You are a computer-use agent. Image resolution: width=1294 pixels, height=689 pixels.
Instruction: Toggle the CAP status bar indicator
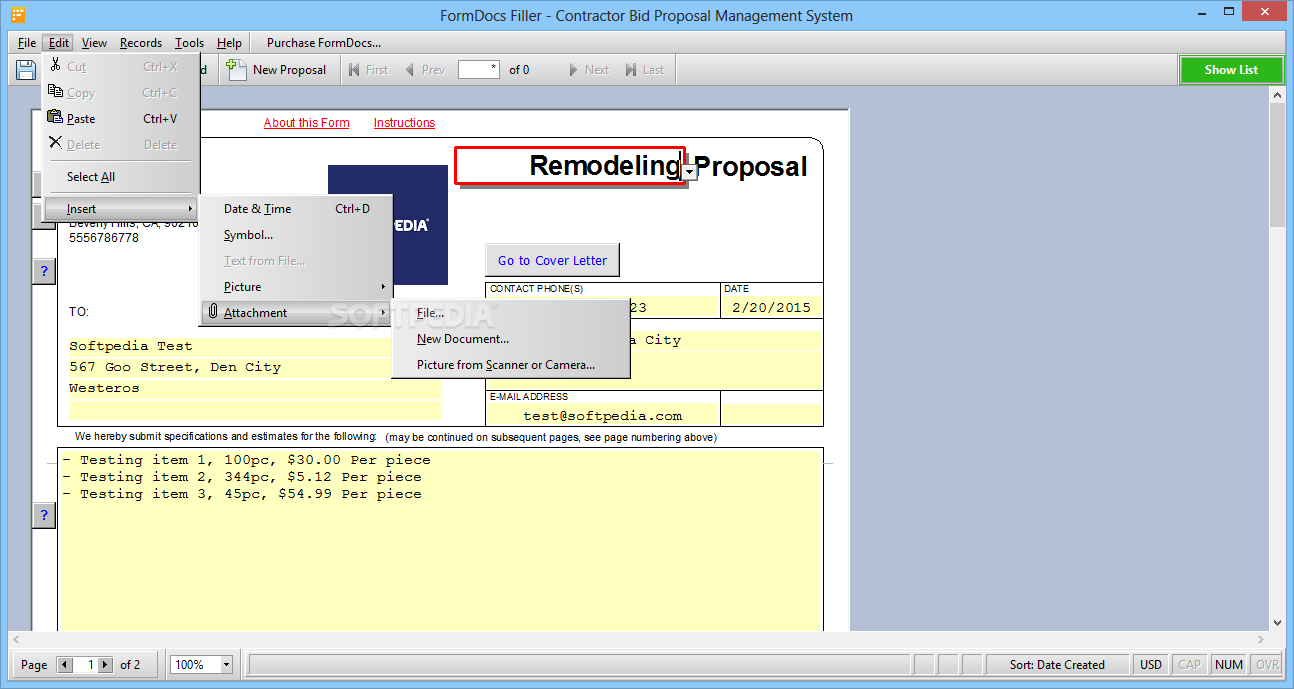pyautogui.click(x=1189, y=665)
